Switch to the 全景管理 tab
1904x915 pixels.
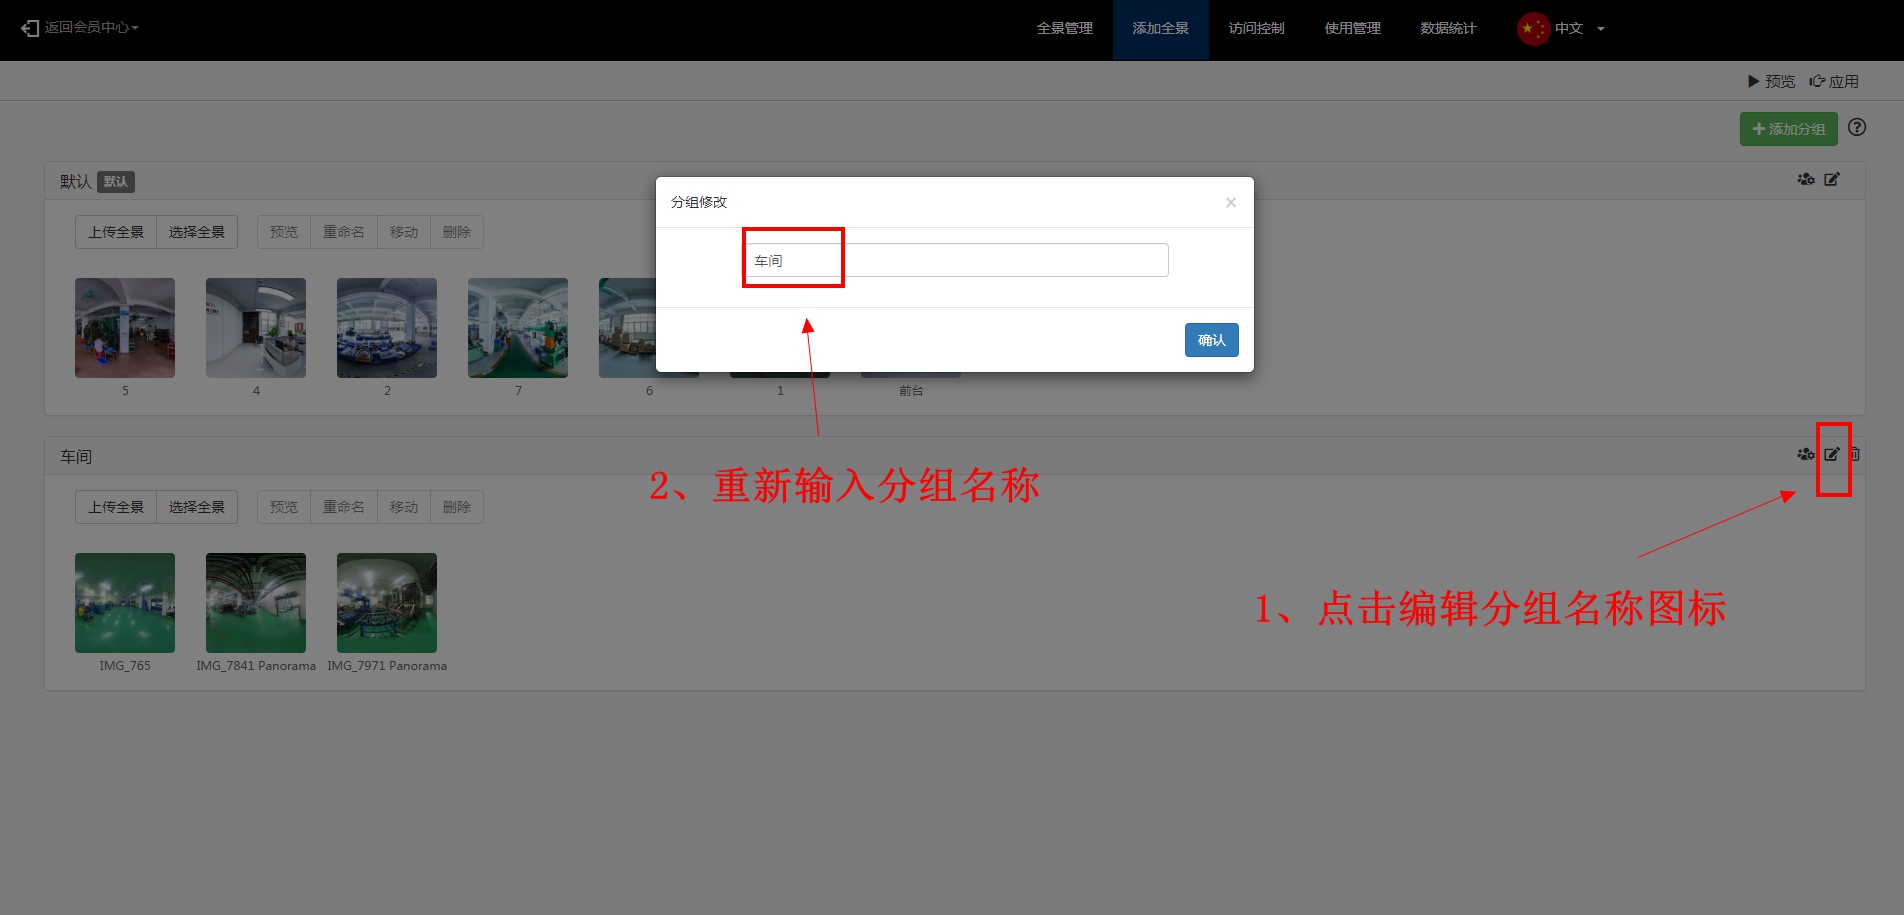[x=1064, y=29]
